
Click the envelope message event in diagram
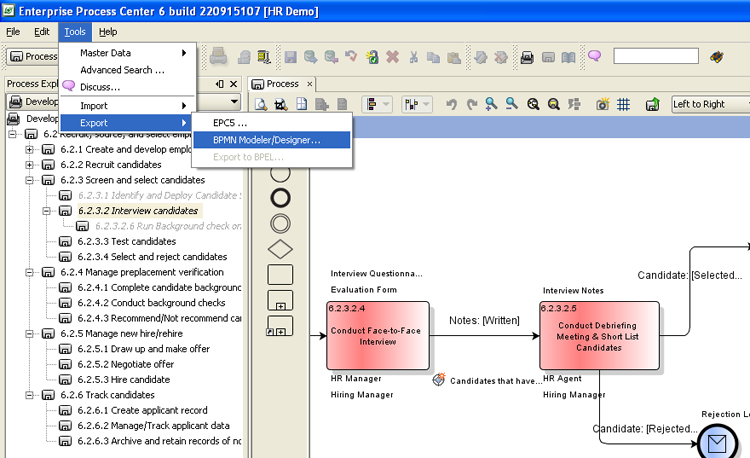tap(717, 444)
